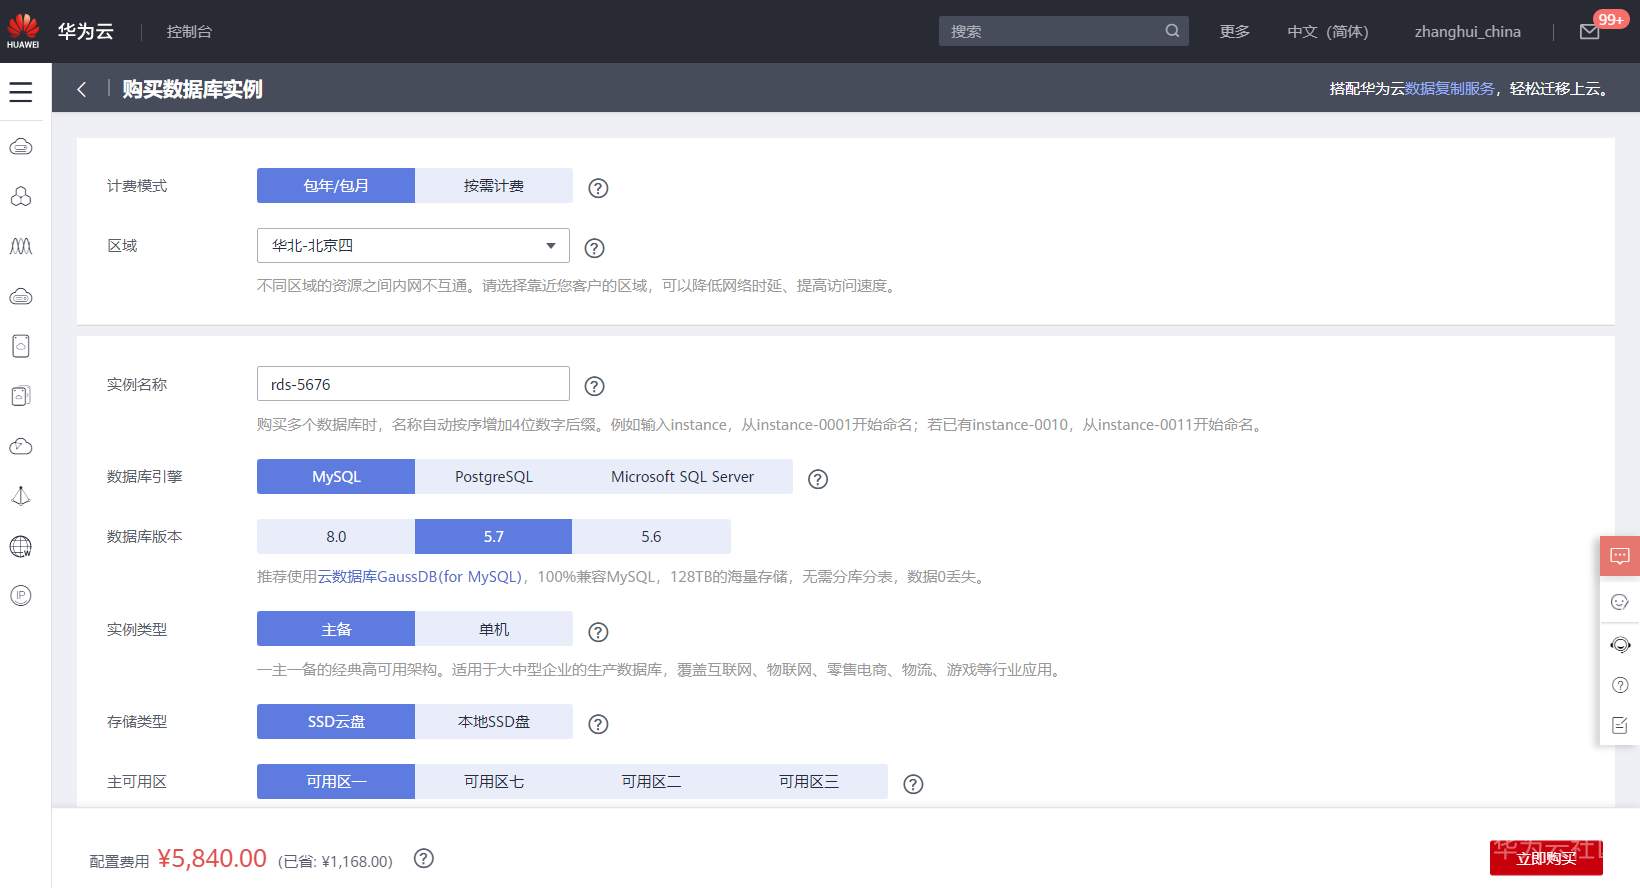Open the hamburger navigation menu
This screenshot has width=1640, height=888.
click(x=21, y=92)
